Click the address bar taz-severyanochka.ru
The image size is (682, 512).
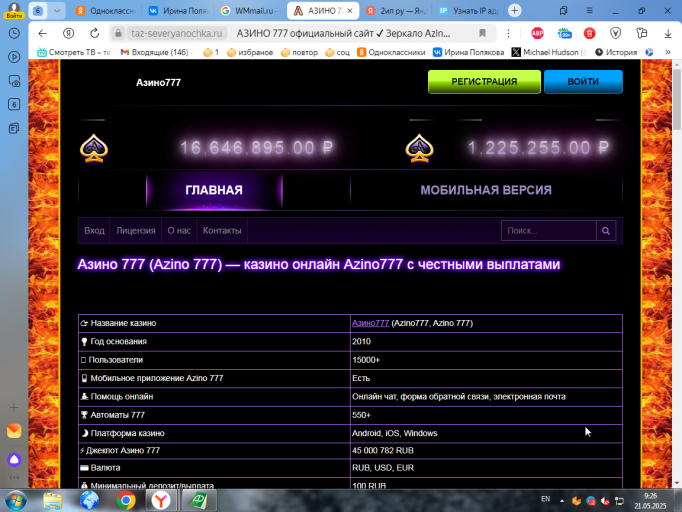coord(177,33)
